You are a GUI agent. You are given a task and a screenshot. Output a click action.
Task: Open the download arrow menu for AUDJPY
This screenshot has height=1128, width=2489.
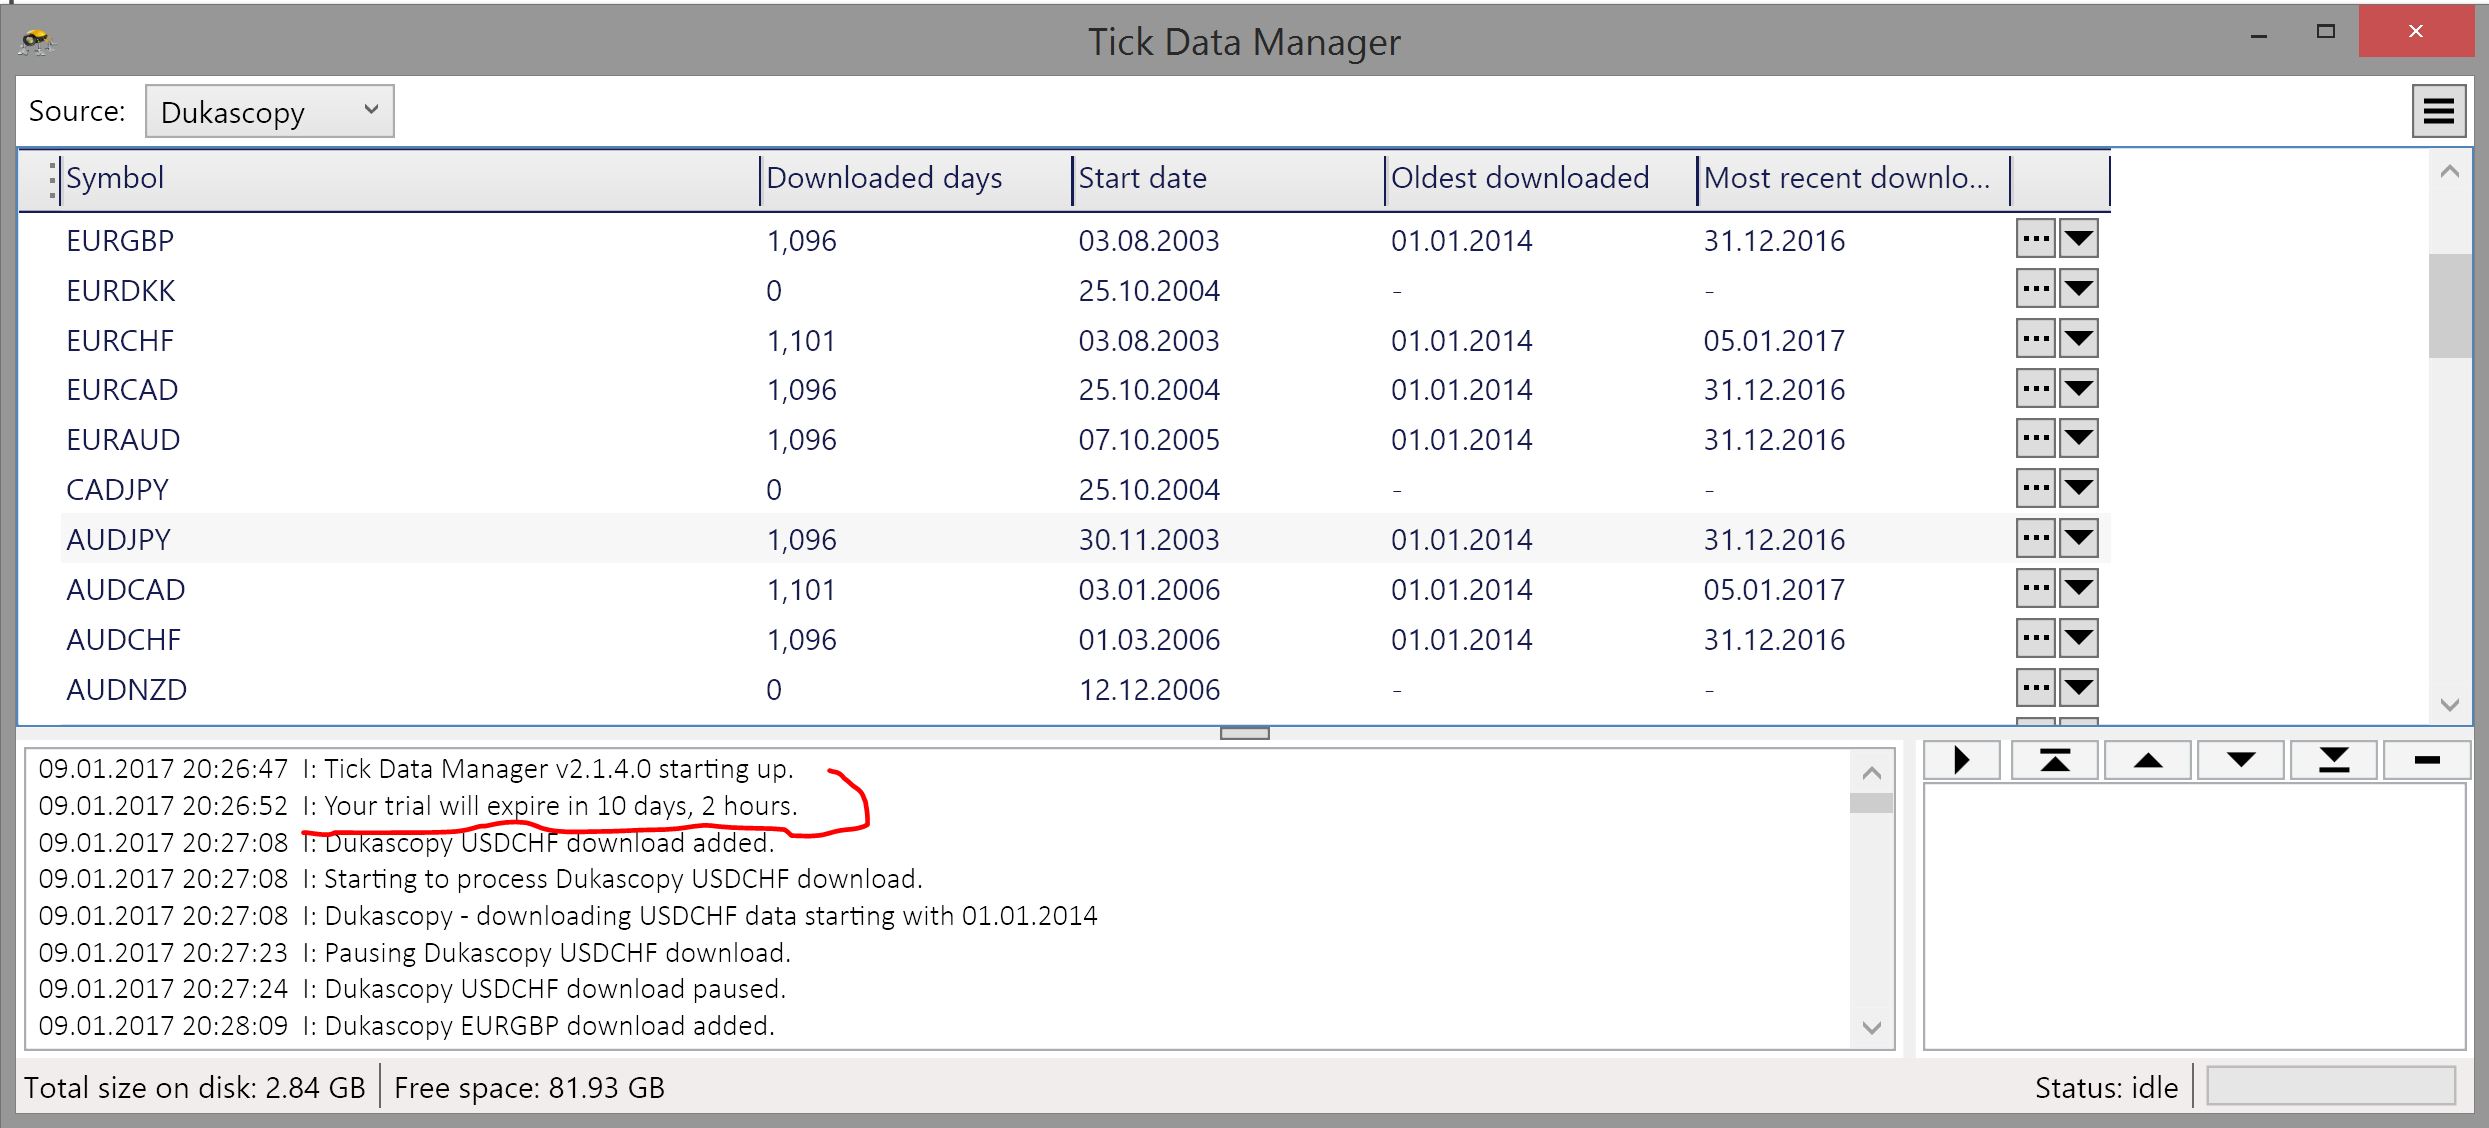pos(2079,539)
